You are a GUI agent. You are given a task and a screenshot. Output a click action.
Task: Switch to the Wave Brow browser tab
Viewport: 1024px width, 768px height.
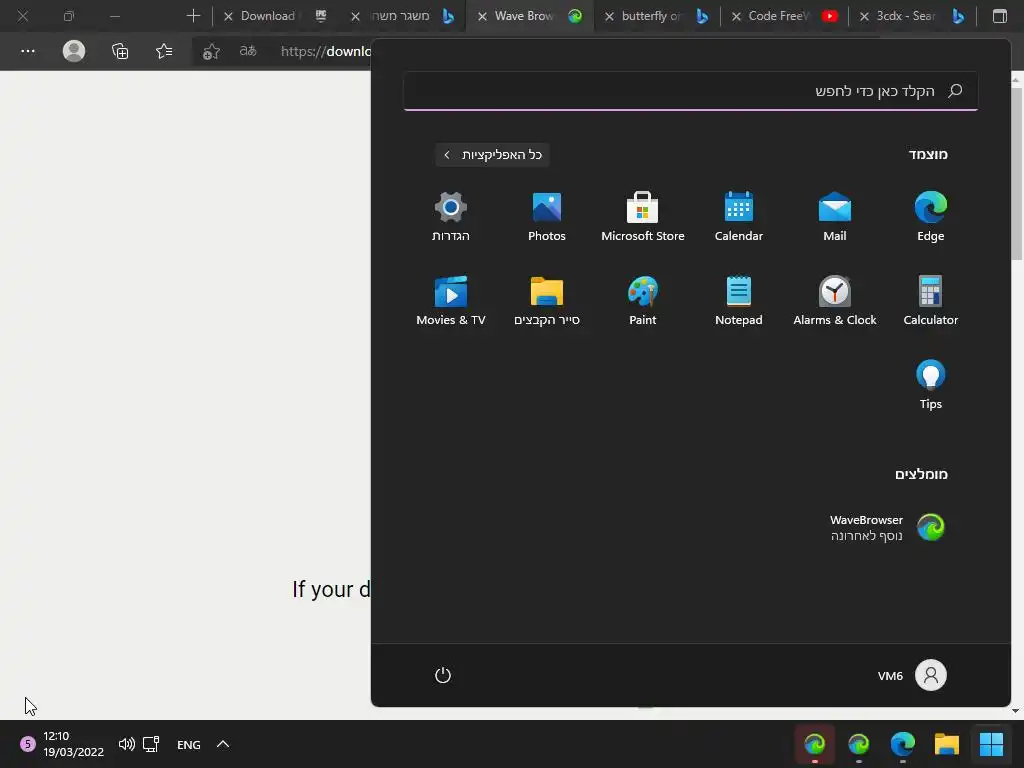pos(529,16)
